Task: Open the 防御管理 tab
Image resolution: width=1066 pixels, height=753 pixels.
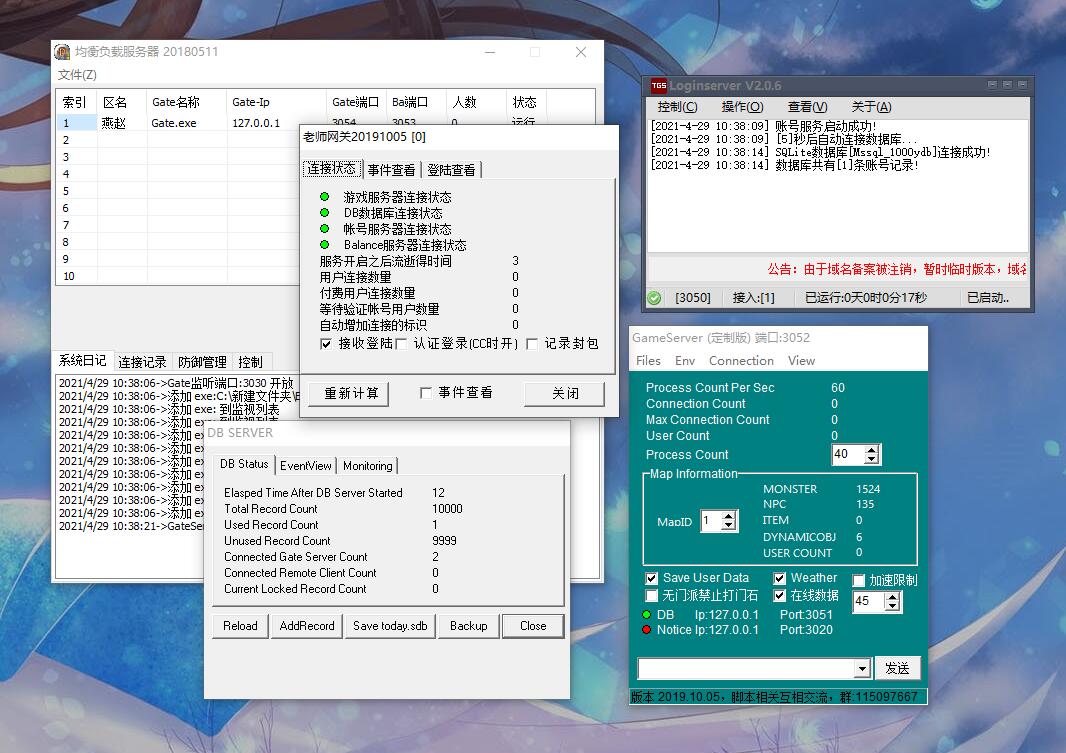Action: (x=202, y=362)
